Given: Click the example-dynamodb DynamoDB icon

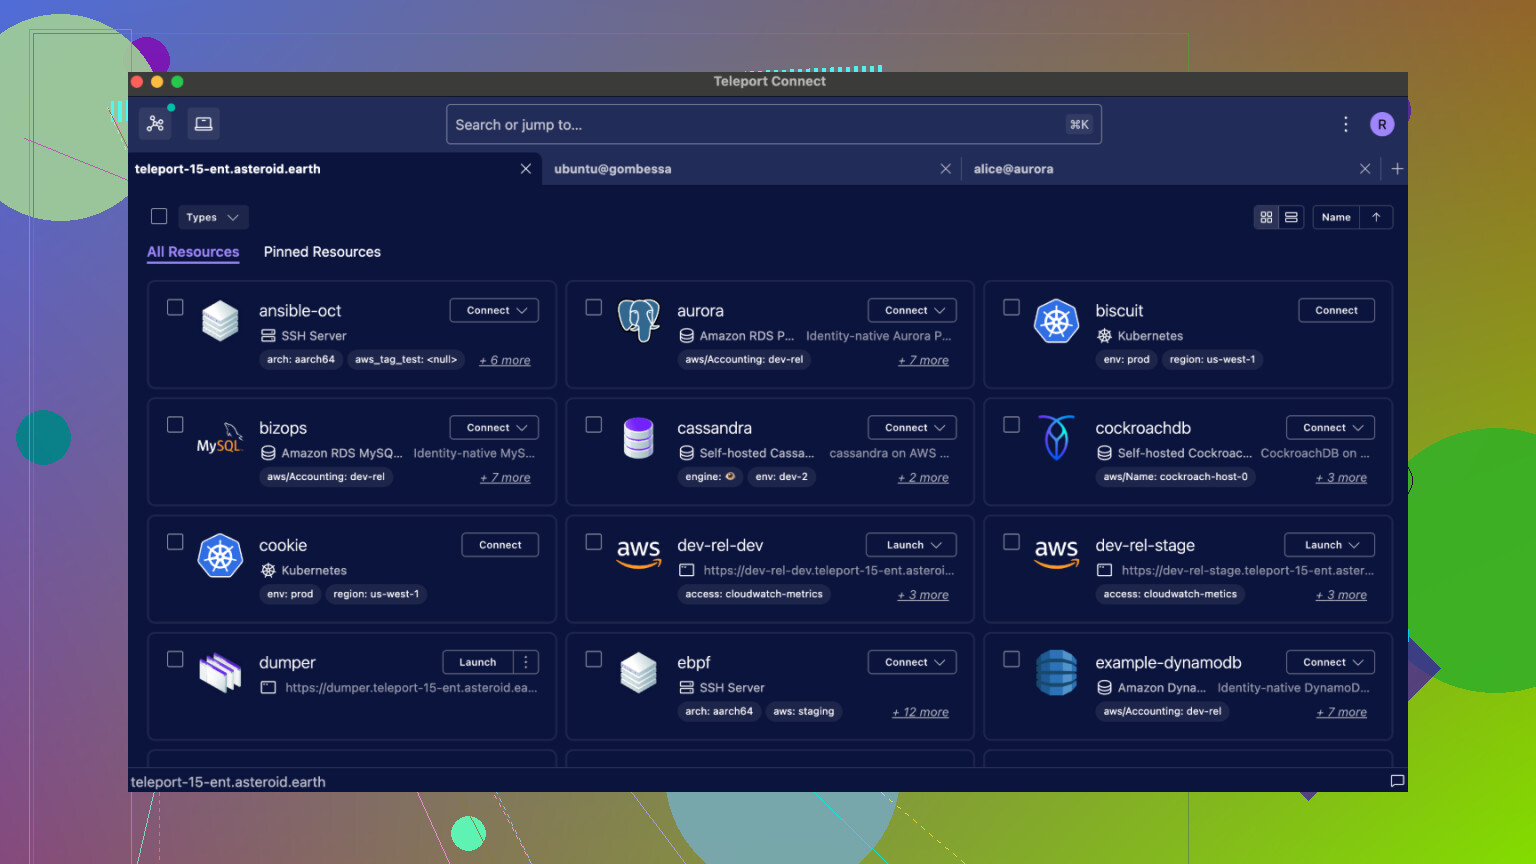Looking at the screenshot, I should point(1056,672).
